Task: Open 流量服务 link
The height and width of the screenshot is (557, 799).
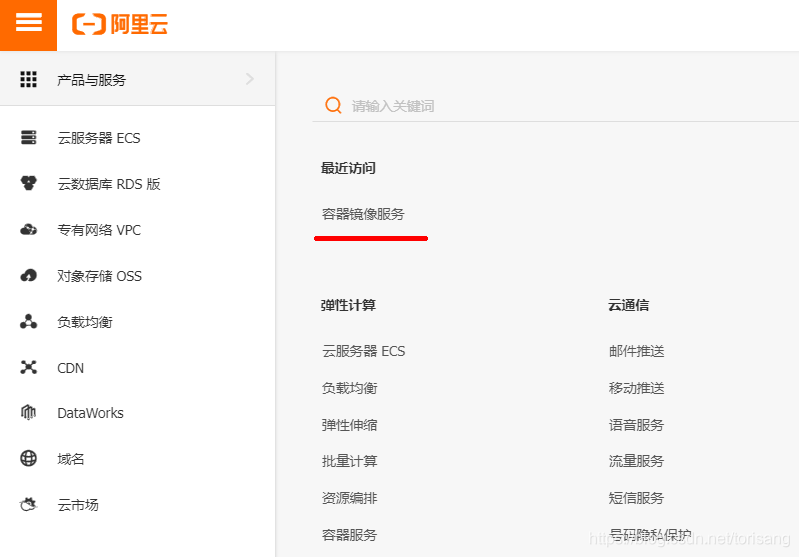Action: coord(636,461)
